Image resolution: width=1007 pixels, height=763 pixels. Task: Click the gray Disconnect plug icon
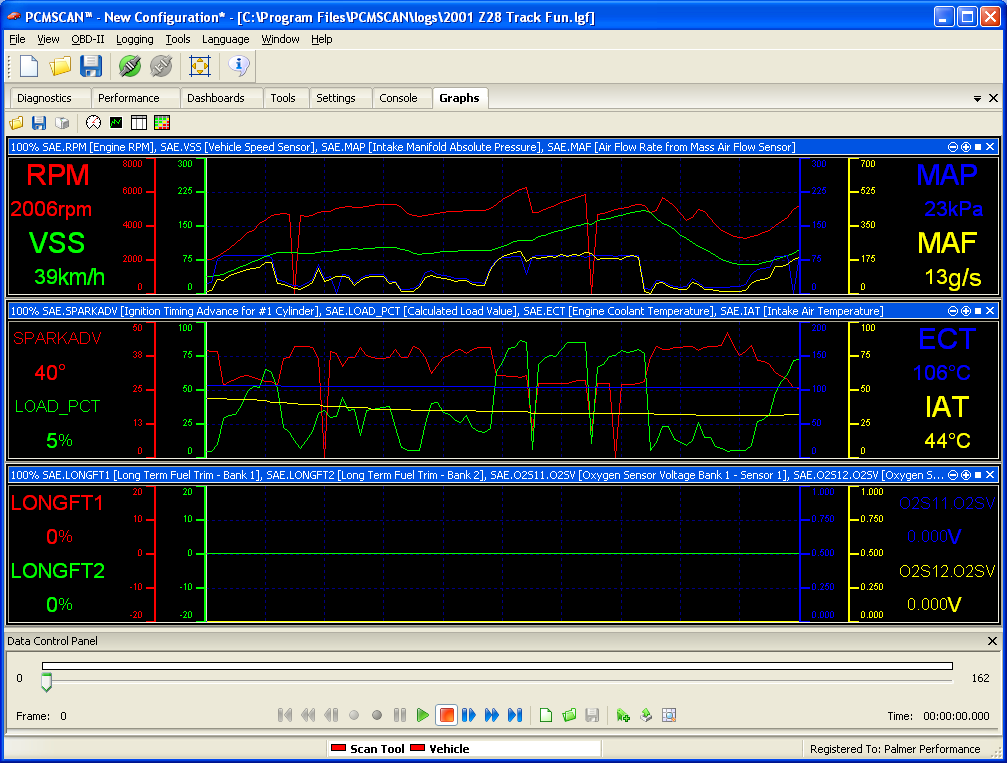161,66
